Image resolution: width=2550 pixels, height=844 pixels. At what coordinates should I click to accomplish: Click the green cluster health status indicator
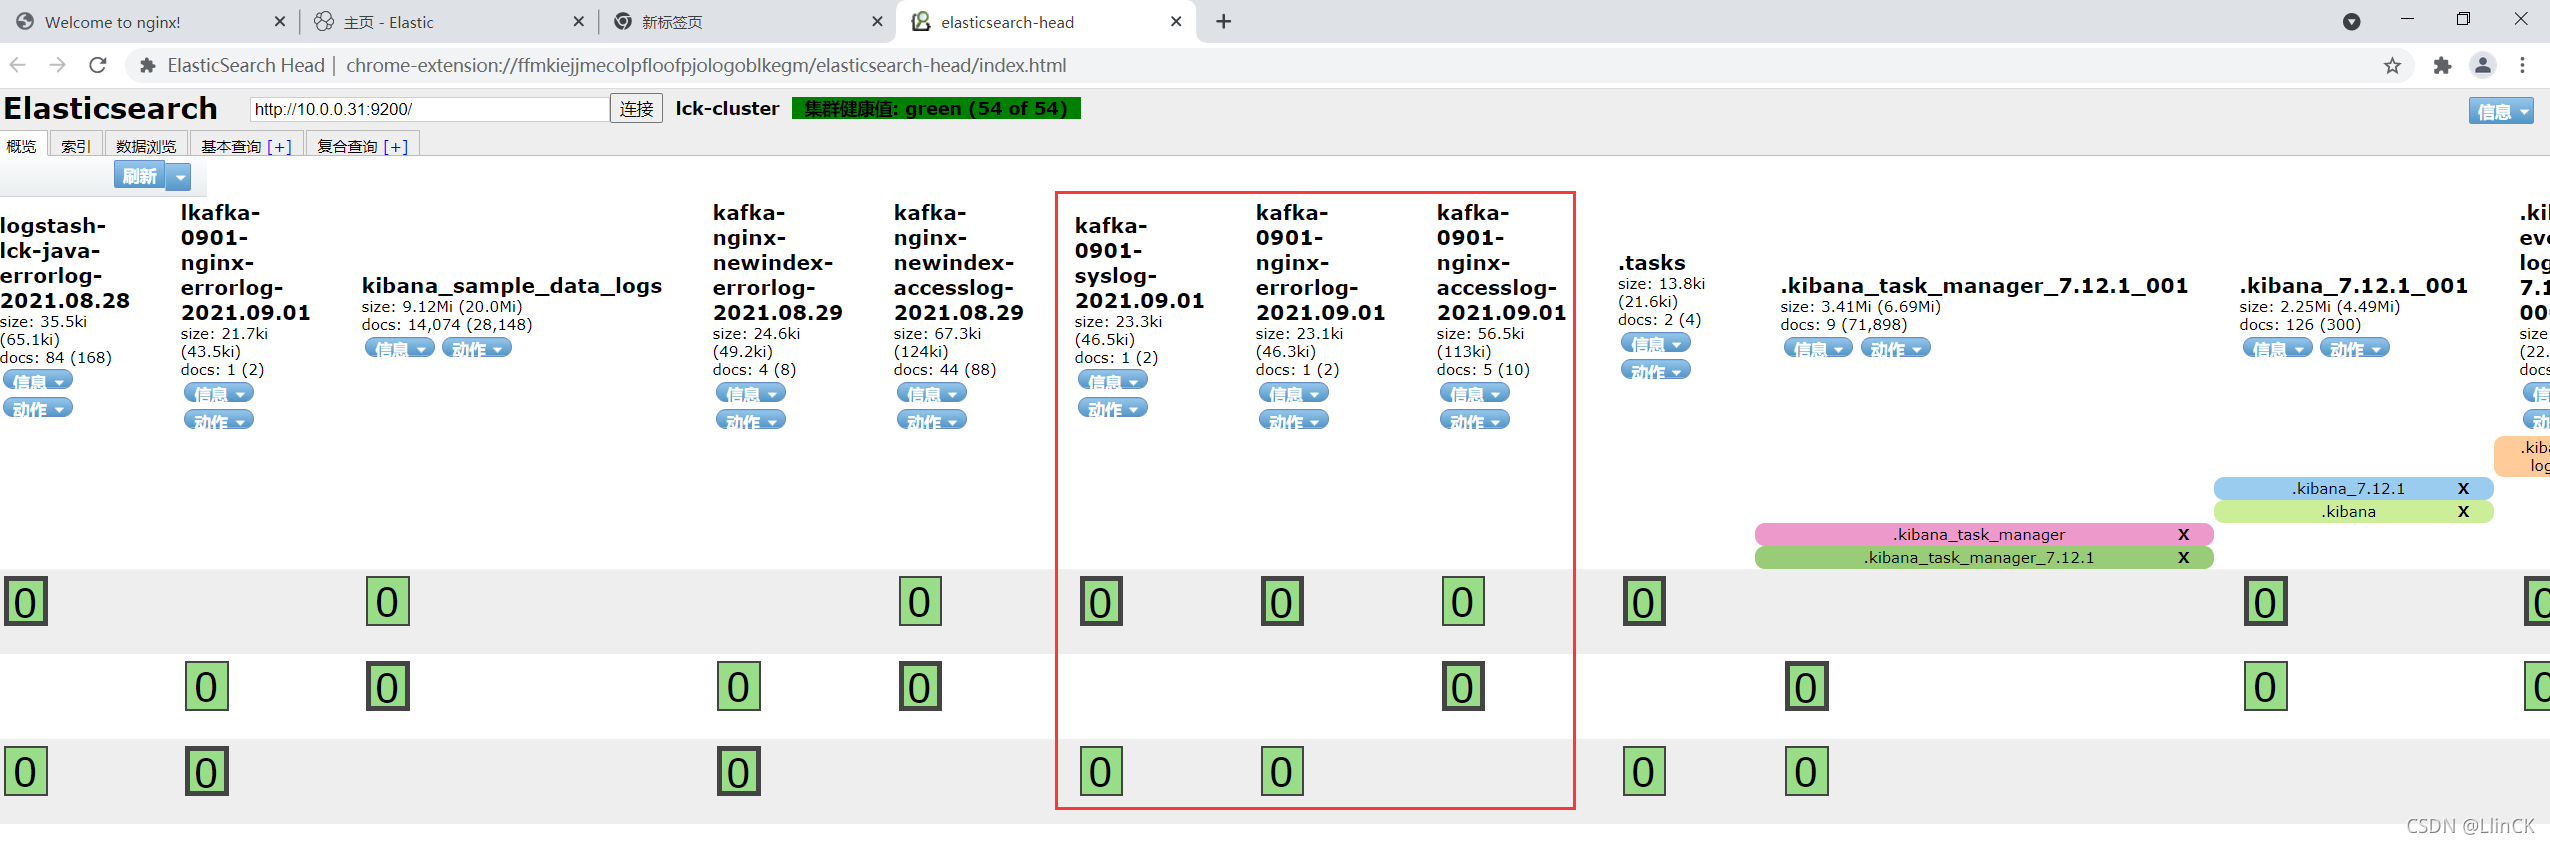tap(936, 108)
